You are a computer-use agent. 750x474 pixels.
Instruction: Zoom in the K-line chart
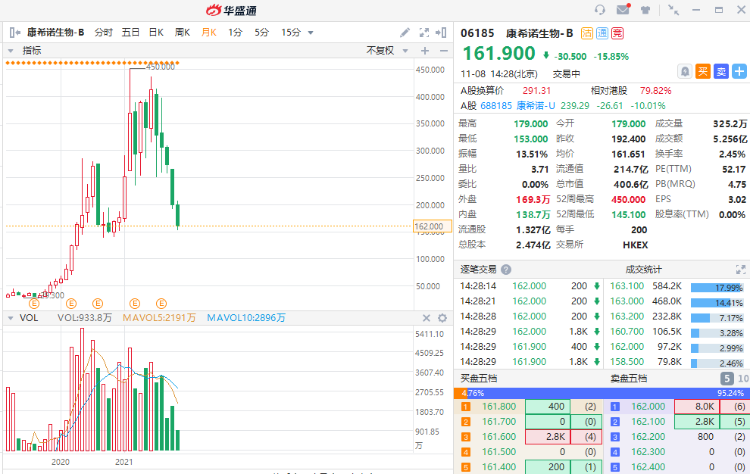pos(425,51)
